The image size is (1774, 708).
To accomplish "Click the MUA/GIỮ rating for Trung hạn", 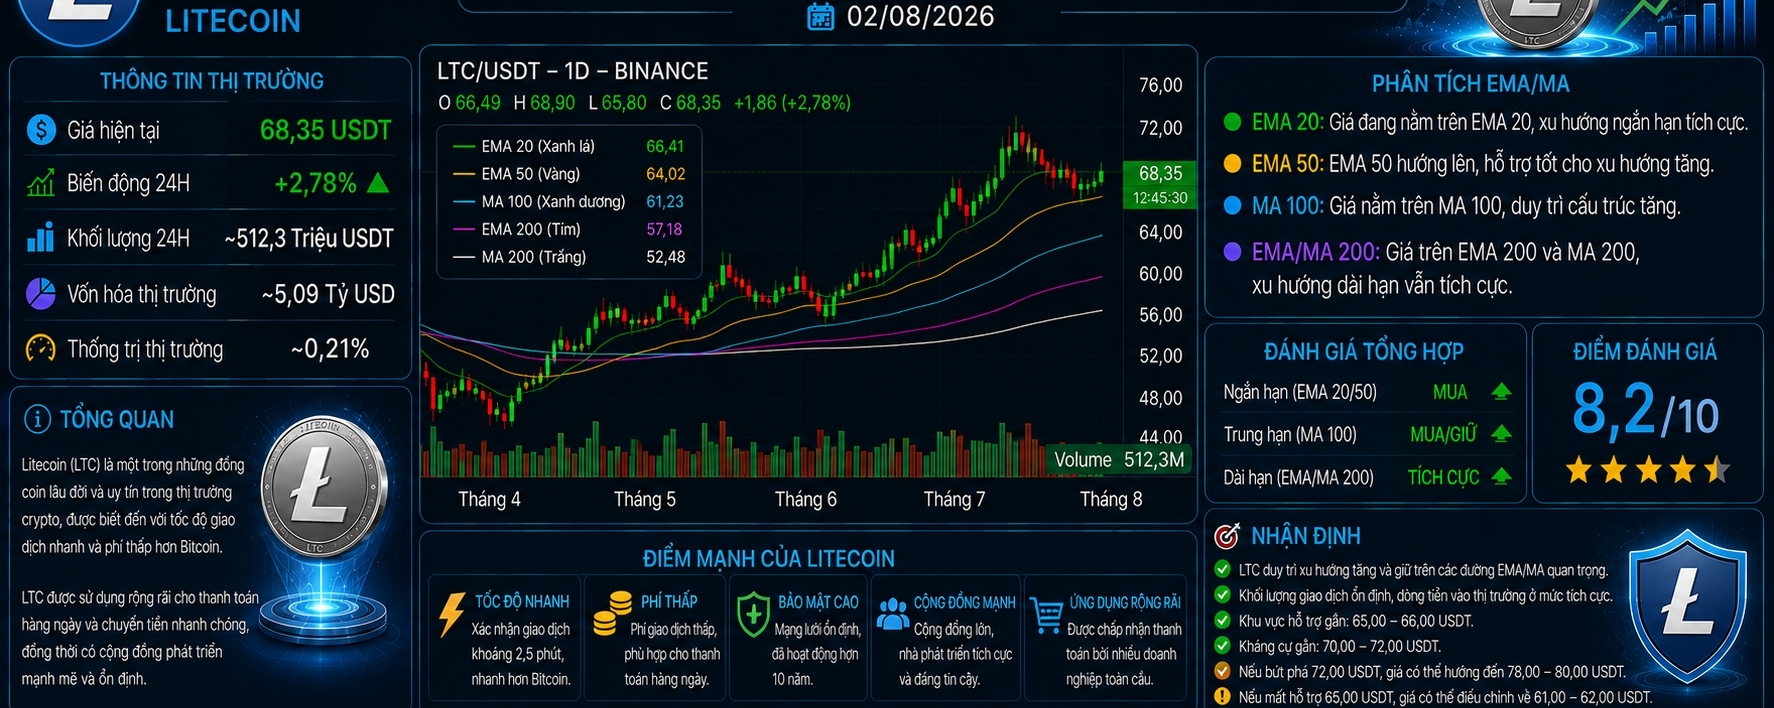I will click(1443, 434).
